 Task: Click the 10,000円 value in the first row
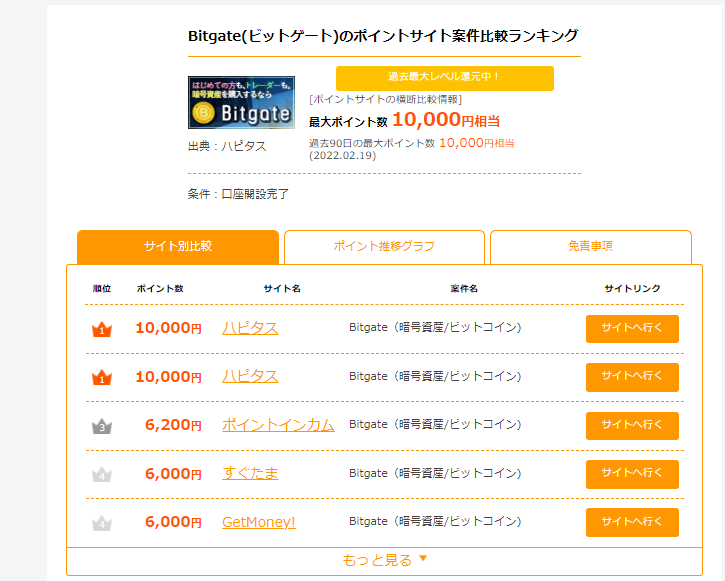[169, 328]
